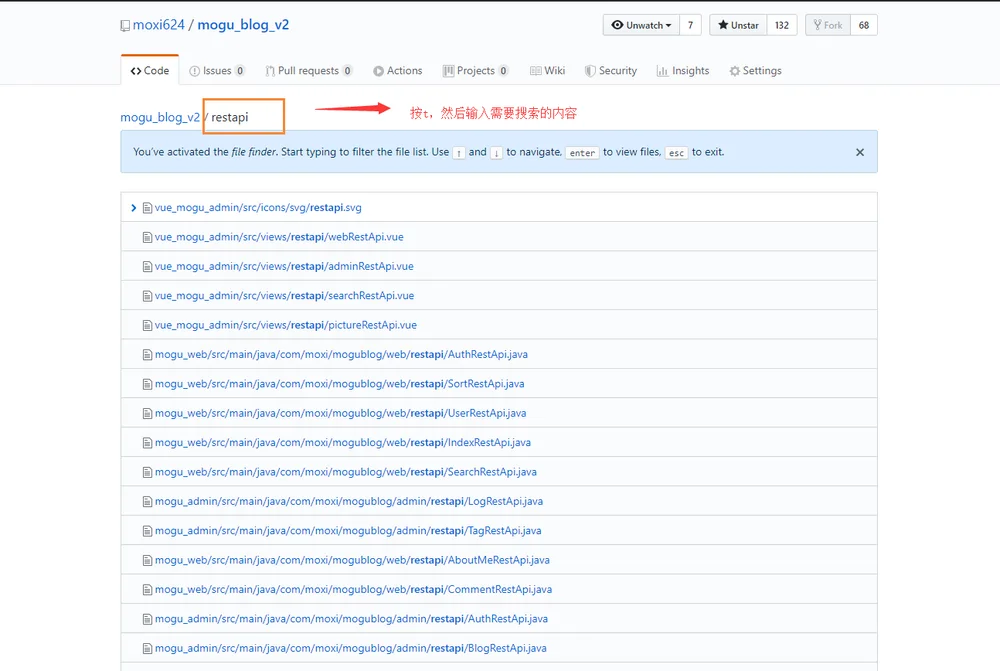Open UserRestApi.java file
Viewport: 1000px width, 671px height.
tap(341, 413)
